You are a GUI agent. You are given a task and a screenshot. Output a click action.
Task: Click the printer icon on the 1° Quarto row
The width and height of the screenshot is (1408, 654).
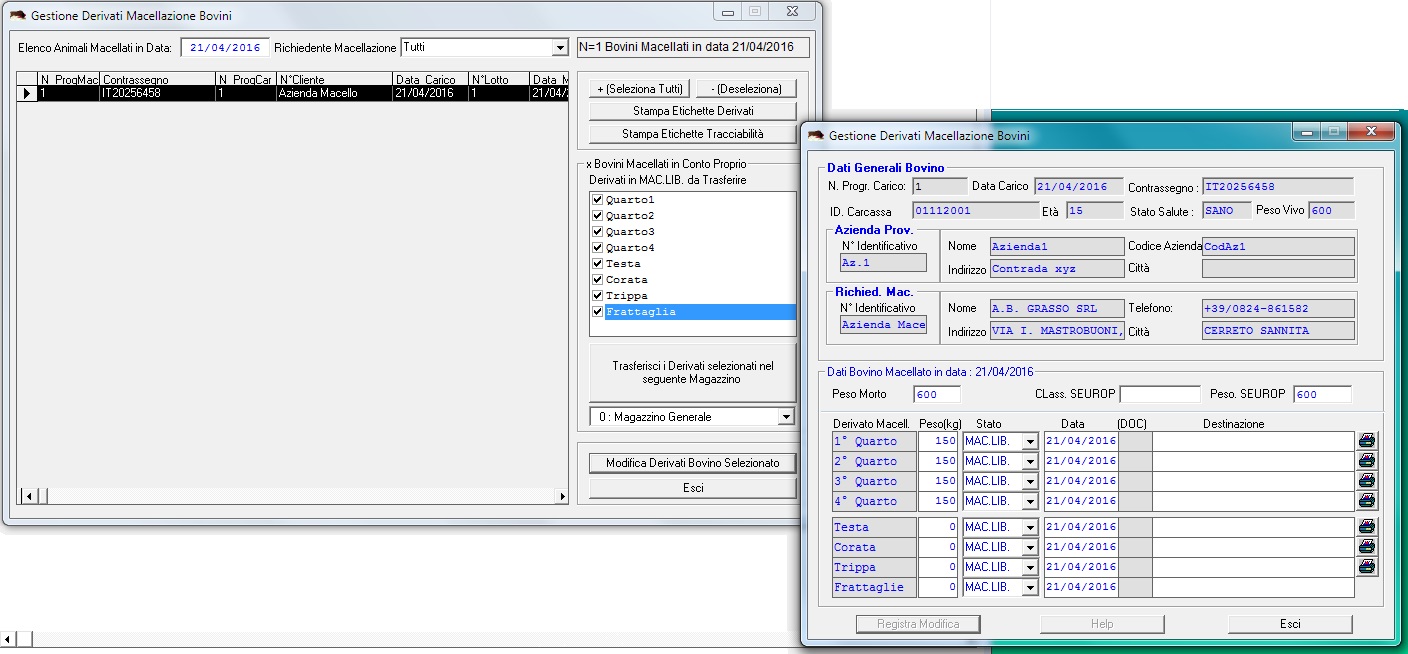pos(1367,441)
